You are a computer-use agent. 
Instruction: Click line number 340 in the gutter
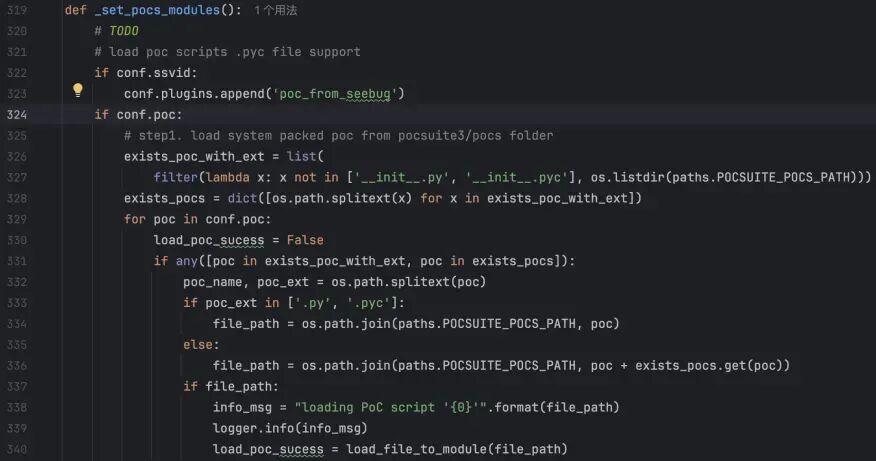(17, 449)
